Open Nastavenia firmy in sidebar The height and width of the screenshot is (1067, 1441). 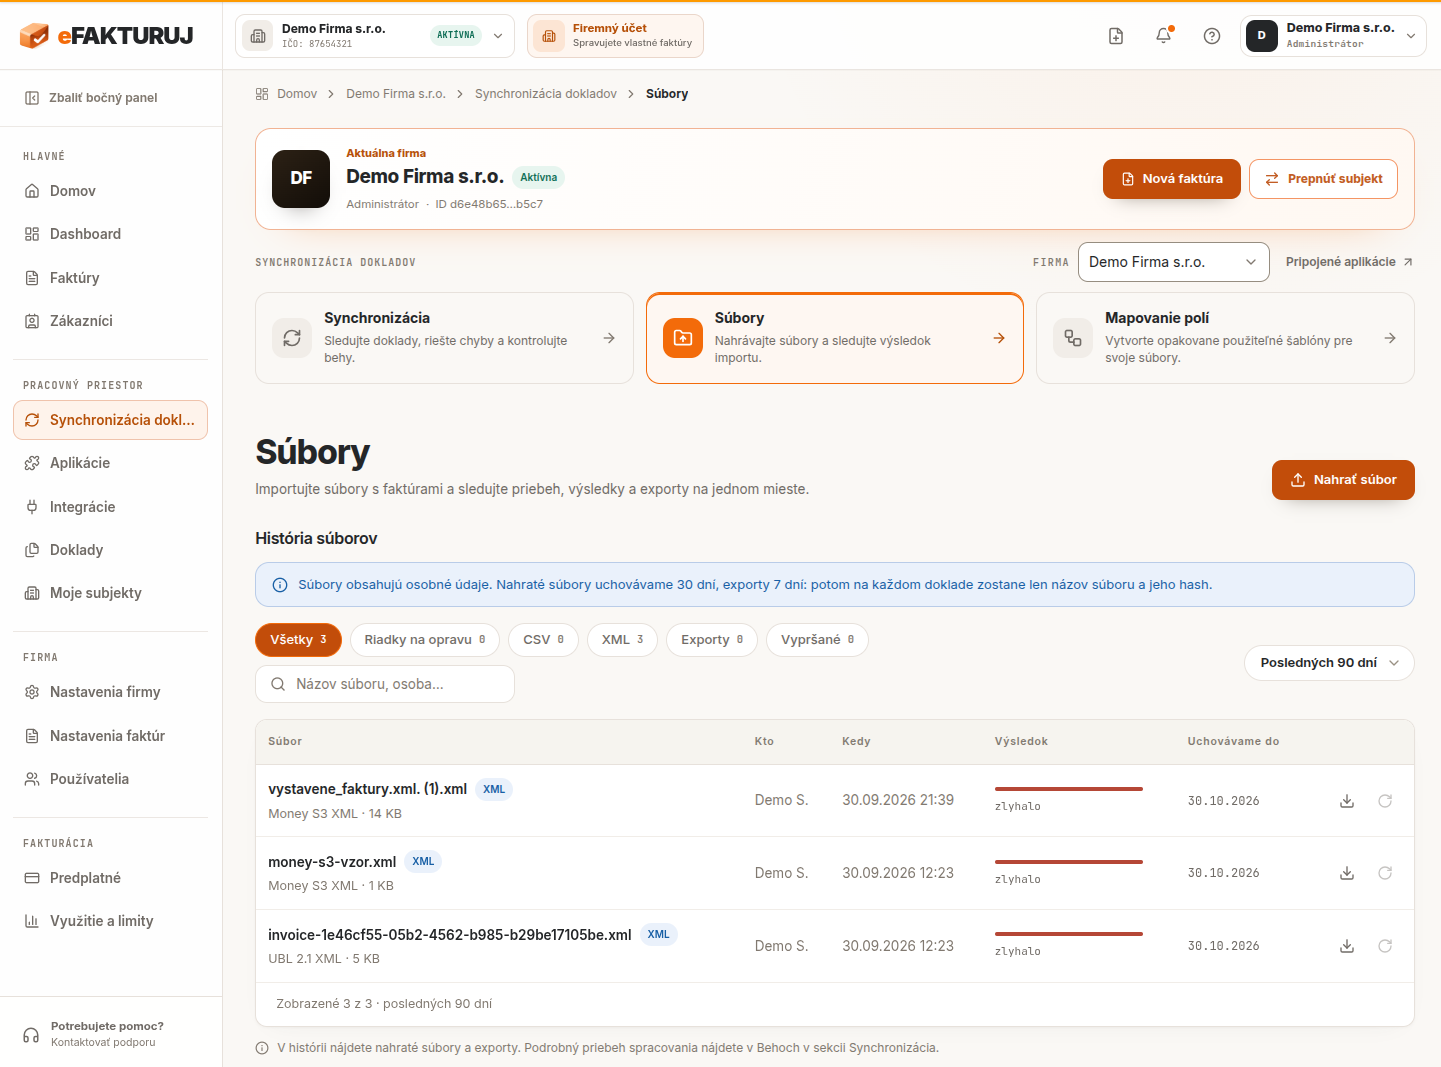pyautogui.click(x=111, y=692)
